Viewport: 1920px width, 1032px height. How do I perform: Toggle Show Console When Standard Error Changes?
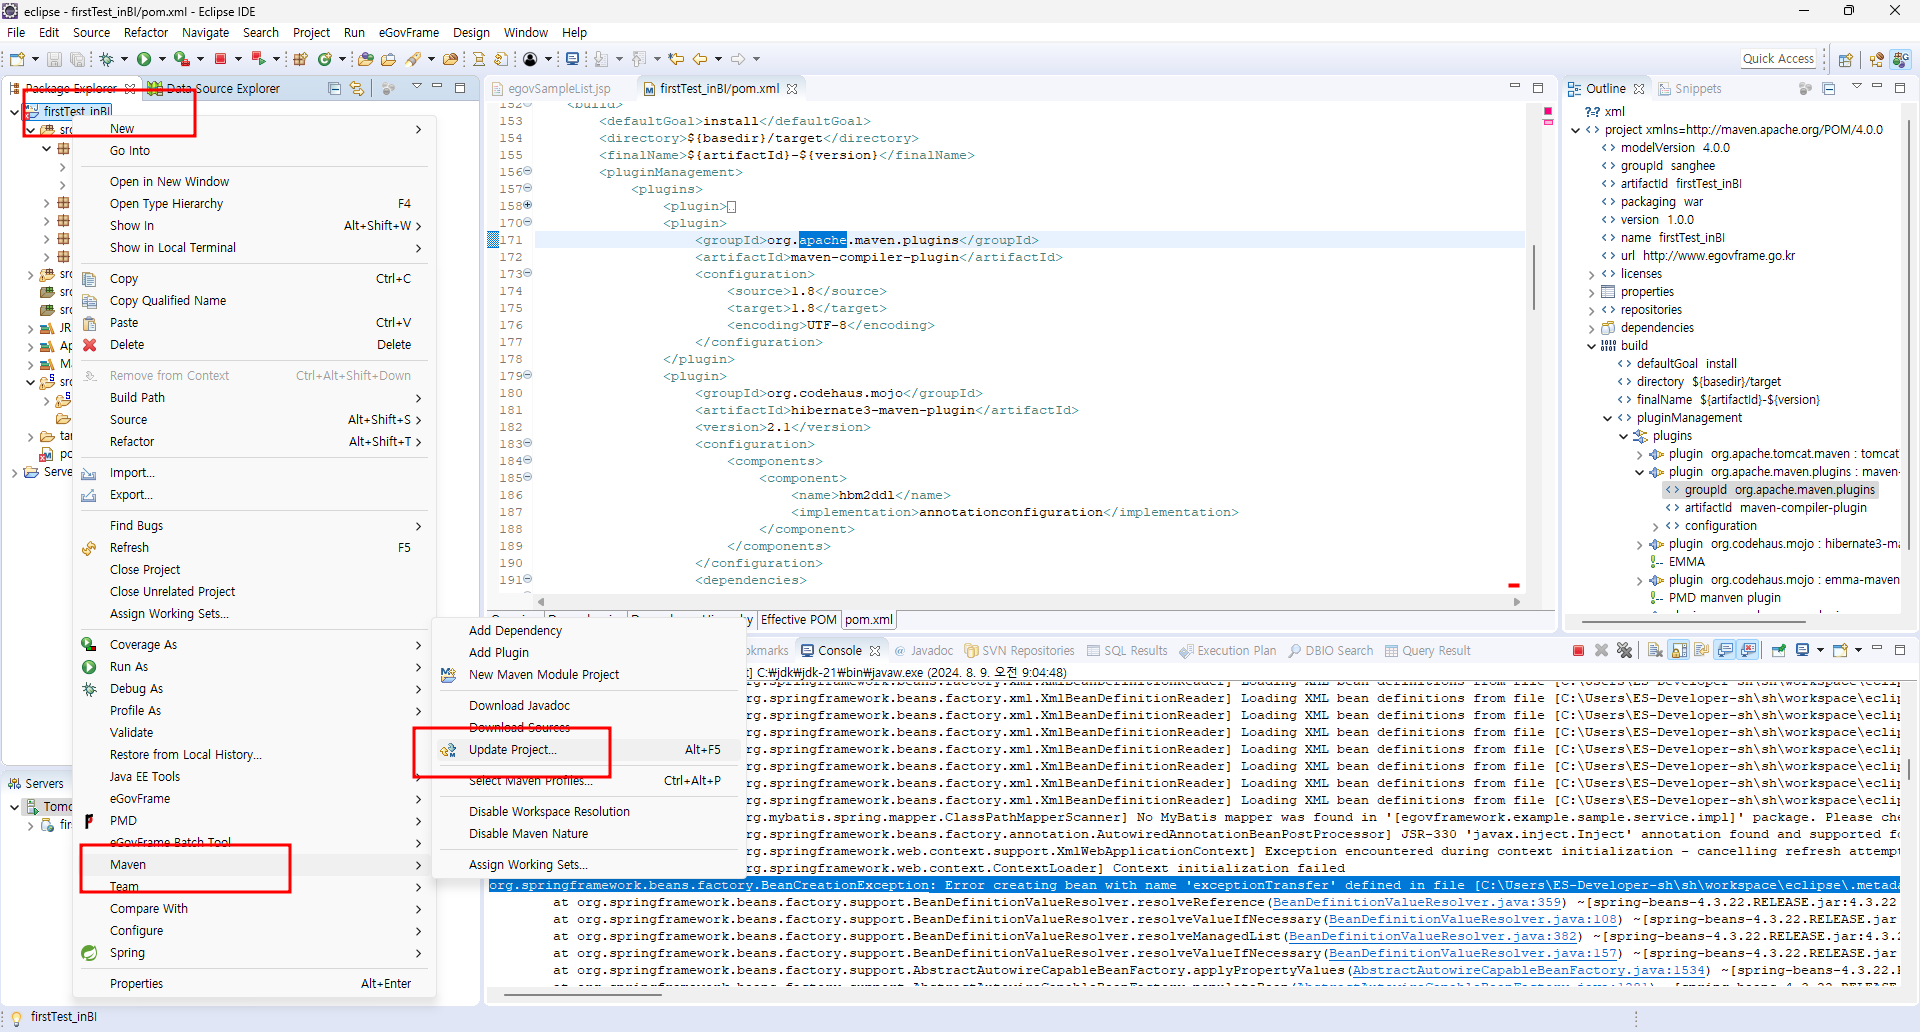point(1748,650)
